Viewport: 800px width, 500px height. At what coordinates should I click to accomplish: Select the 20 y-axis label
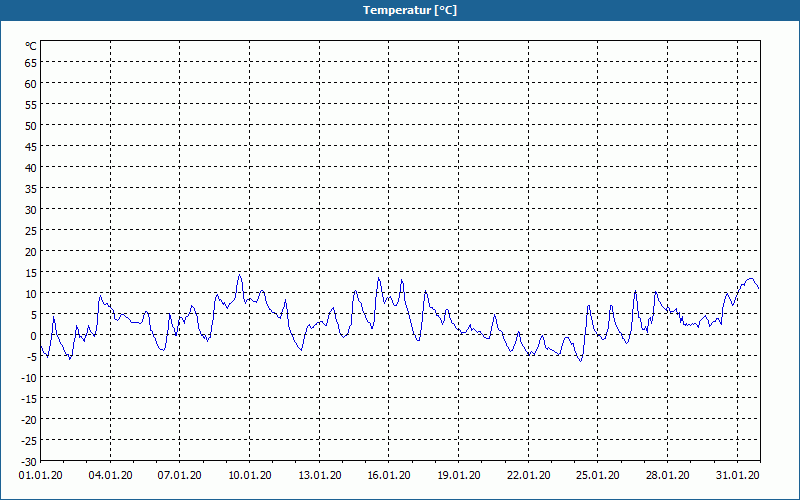[31, 252]
